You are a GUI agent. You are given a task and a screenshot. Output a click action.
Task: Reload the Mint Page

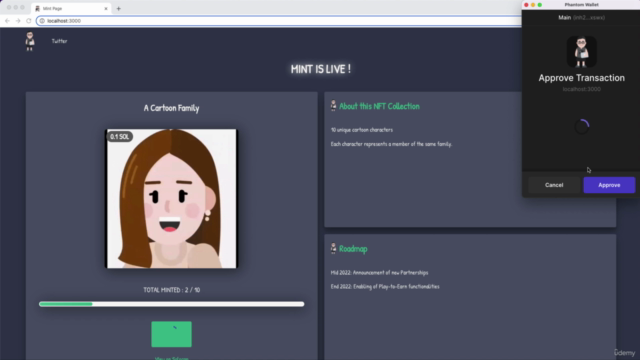point(29,20)
